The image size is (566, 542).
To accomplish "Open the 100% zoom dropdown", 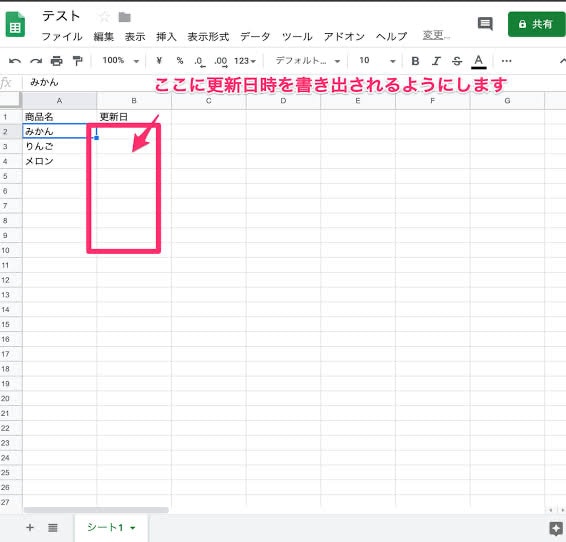I will tap(121, 61).
